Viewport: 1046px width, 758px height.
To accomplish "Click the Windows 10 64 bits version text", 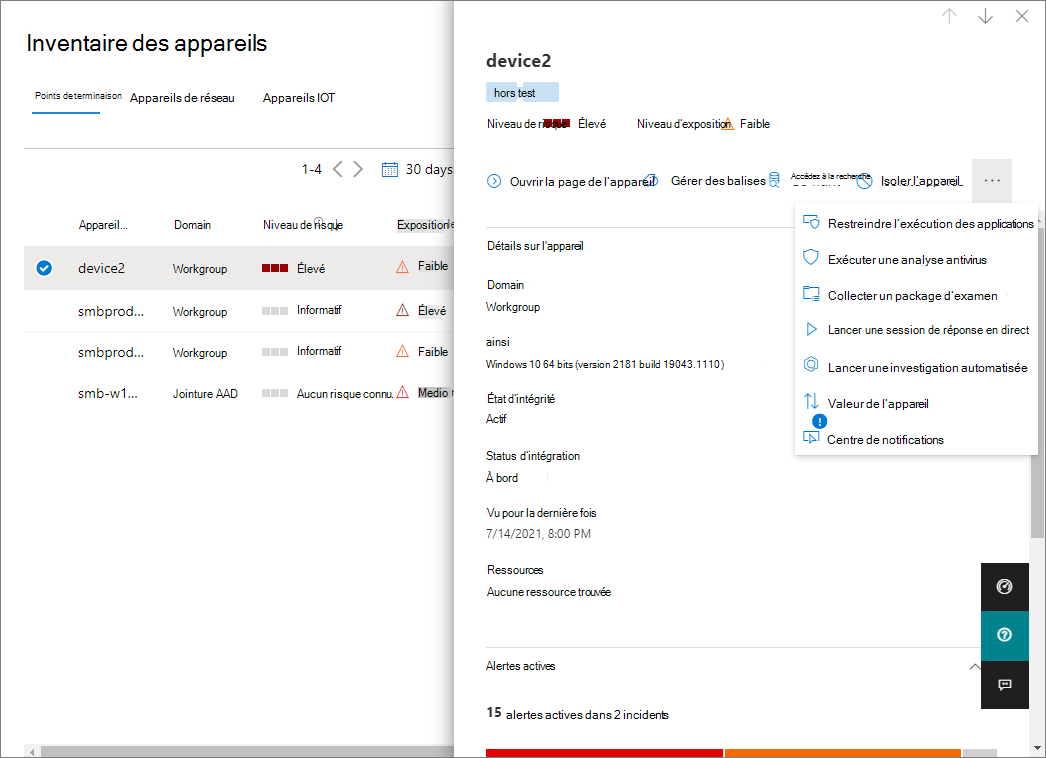I will pyautogui.click(x=604, y=364).
